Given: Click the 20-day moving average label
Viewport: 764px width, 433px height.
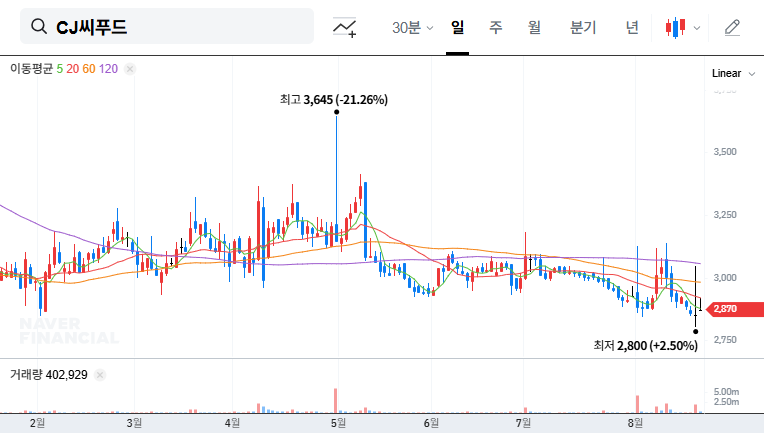Looking at the screenshot, I should (x=73, y=69).
